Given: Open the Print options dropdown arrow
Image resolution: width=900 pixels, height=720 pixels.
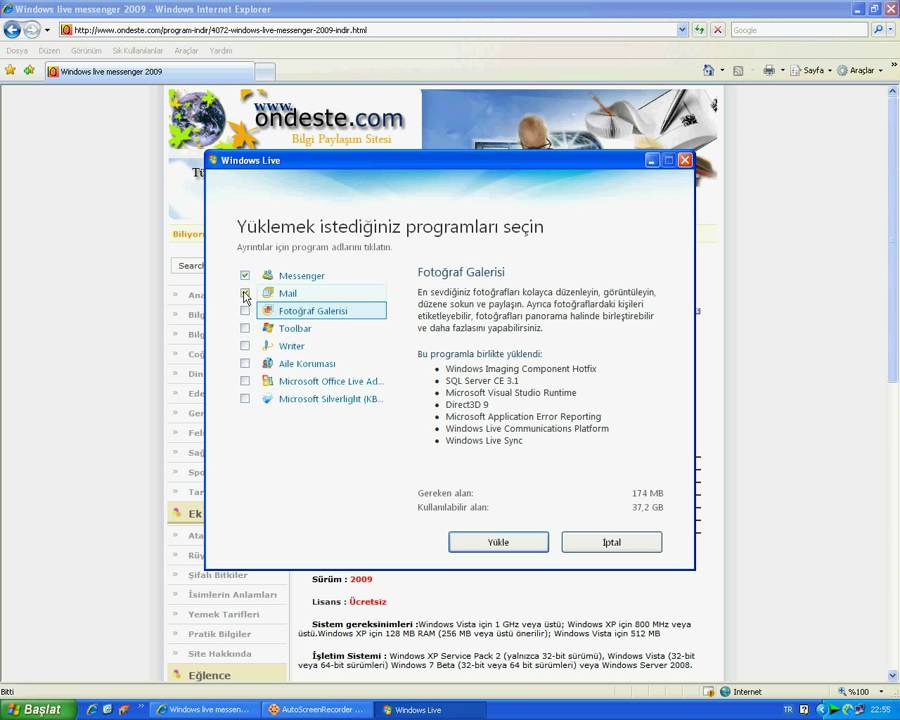Looking at the screenshot, I should (782, 71).
